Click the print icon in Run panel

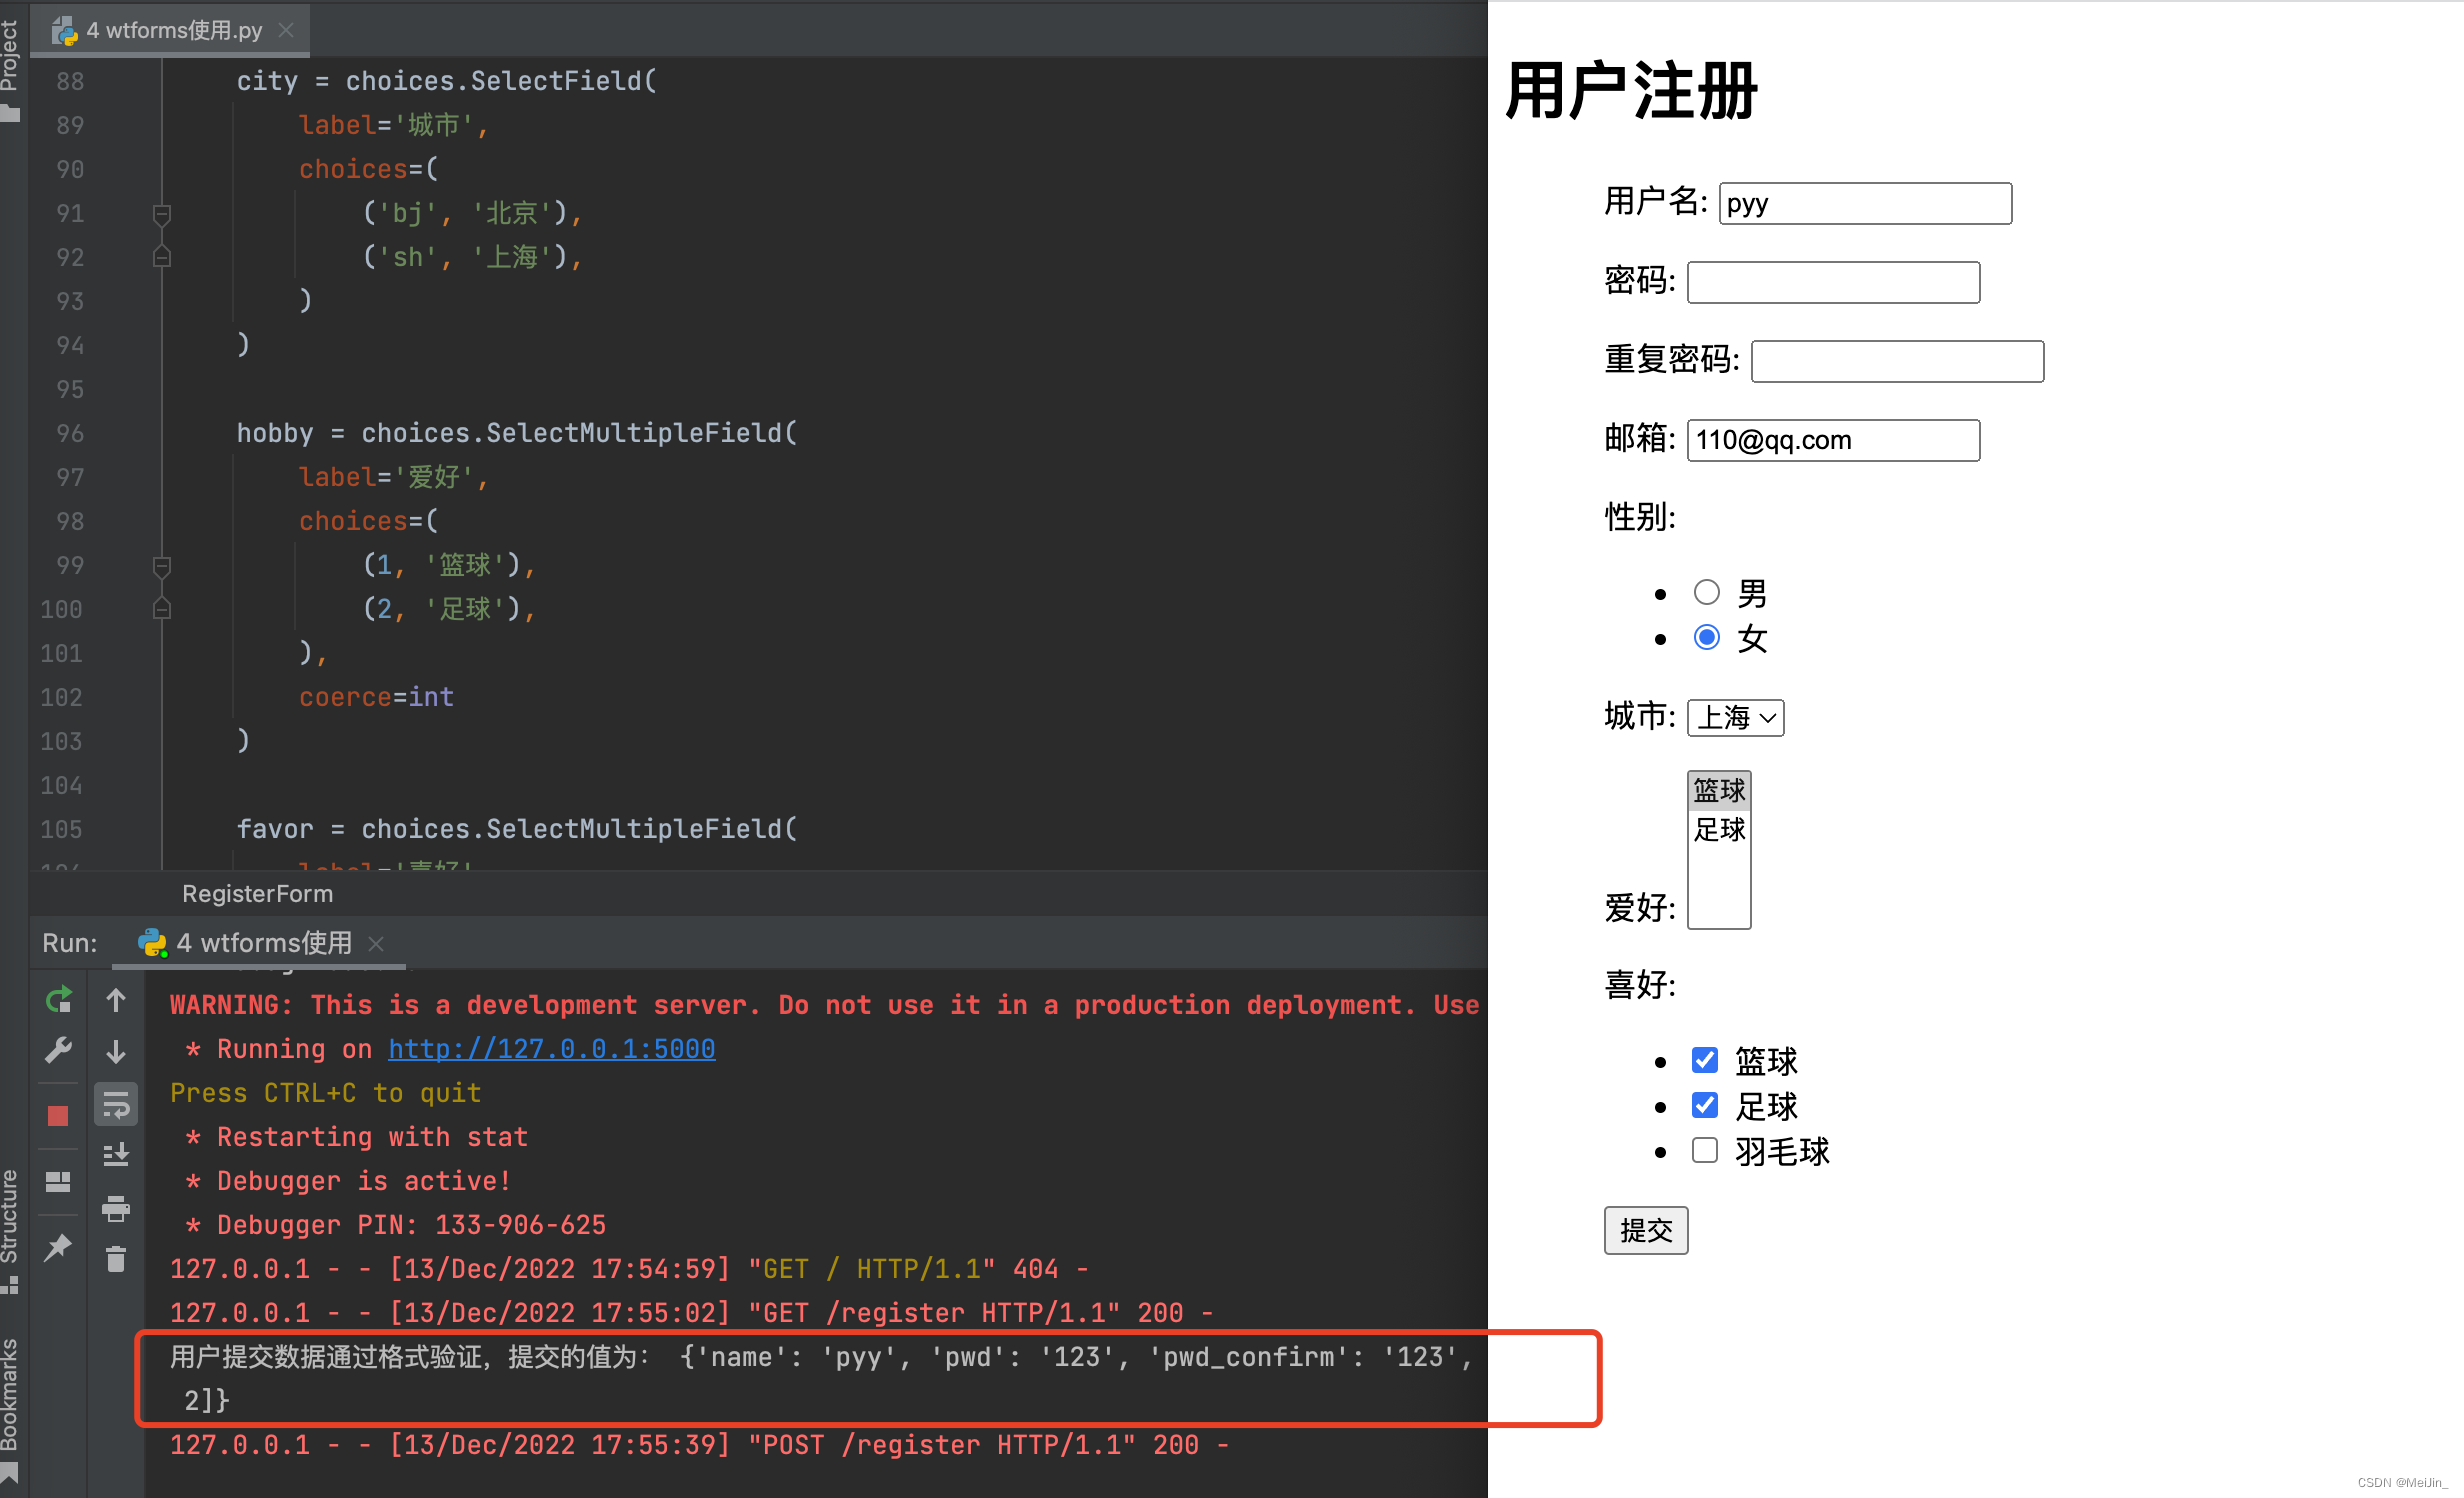[x=116, y=1209]
